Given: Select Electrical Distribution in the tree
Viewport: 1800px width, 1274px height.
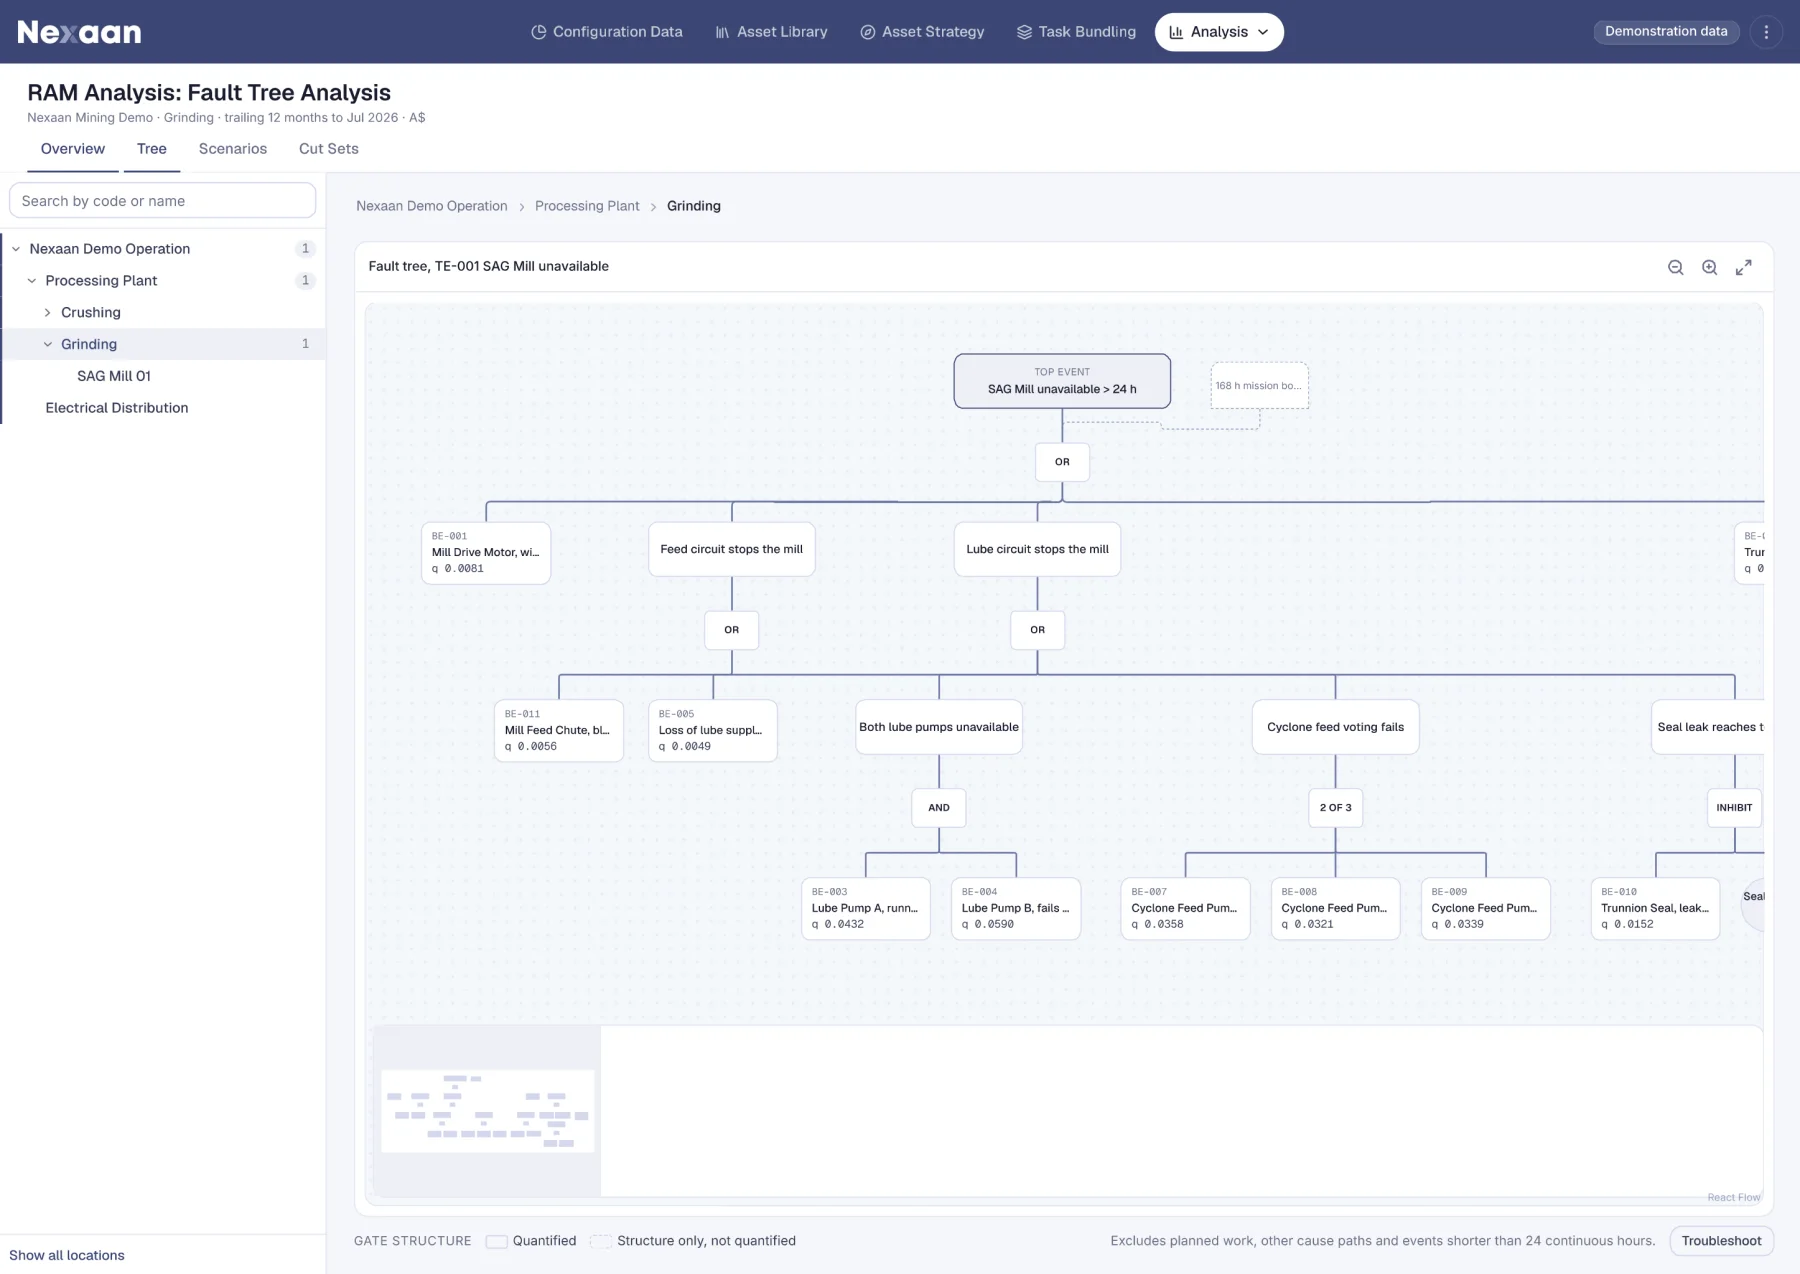Looking at the screenshot, I should (117, 408).
